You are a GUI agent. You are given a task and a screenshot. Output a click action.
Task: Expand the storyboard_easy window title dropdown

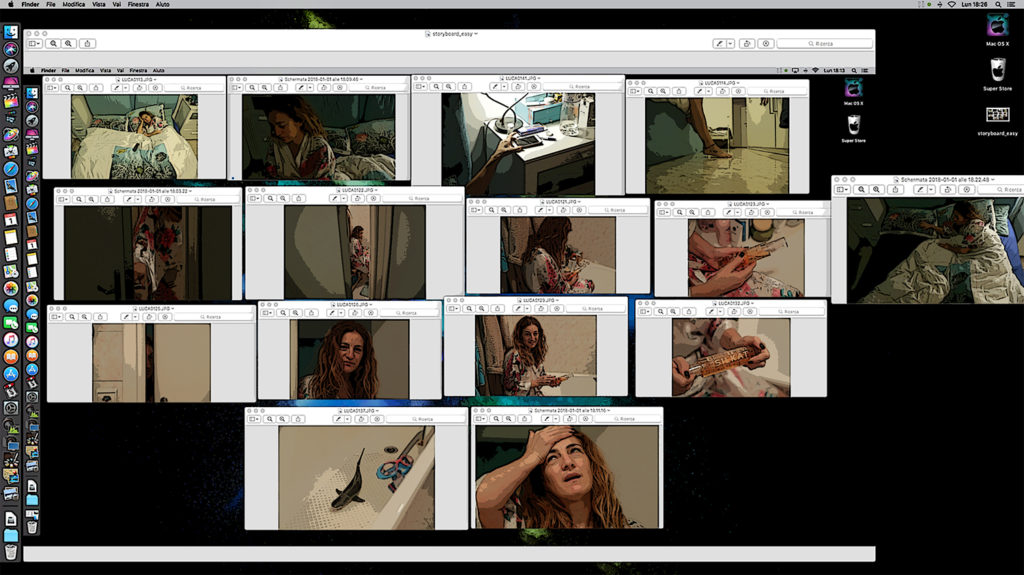(476, 33)
